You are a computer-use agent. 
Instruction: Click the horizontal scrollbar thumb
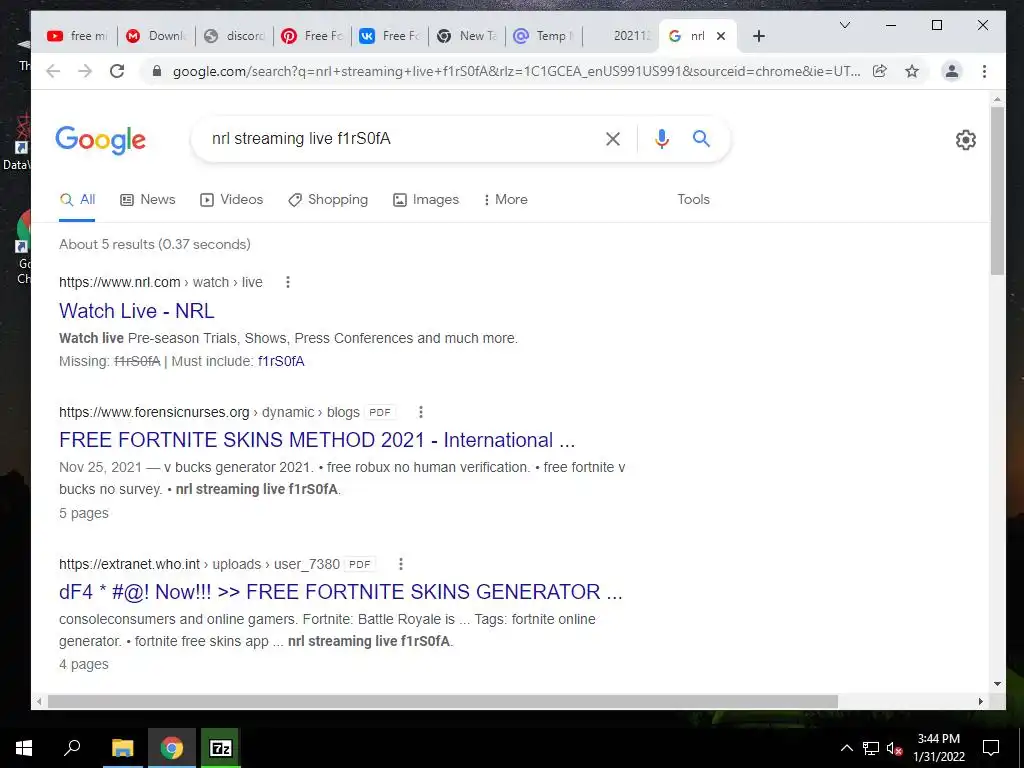point(442,701)
